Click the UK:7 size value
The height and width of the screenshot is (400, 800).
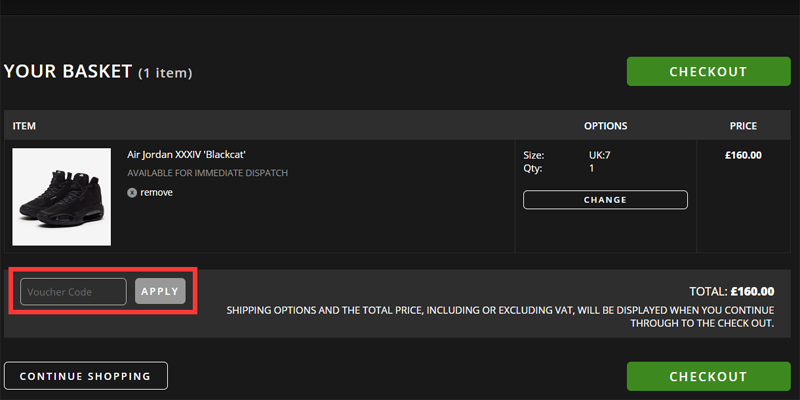[x=599, y=156]
